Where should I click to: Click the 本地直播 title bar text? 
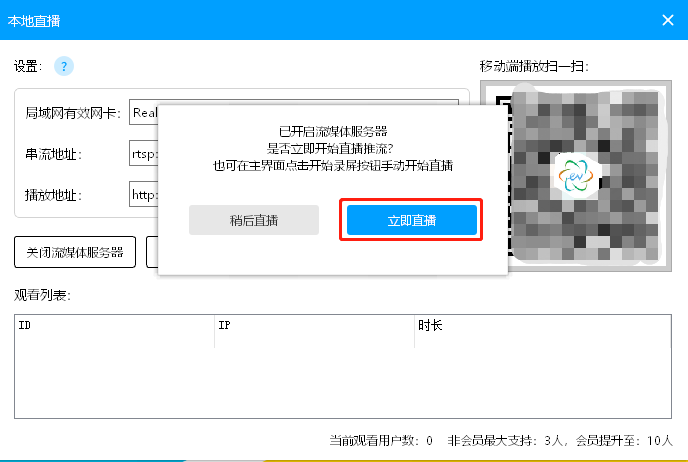click(33, 20)
